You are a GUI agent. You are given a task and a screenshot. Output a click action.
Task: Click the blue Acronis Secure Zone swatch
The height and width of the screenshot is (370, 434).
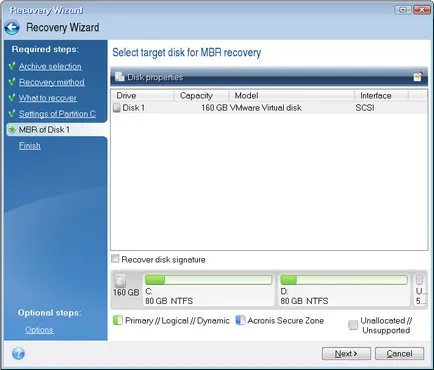(x=240, y=320)
